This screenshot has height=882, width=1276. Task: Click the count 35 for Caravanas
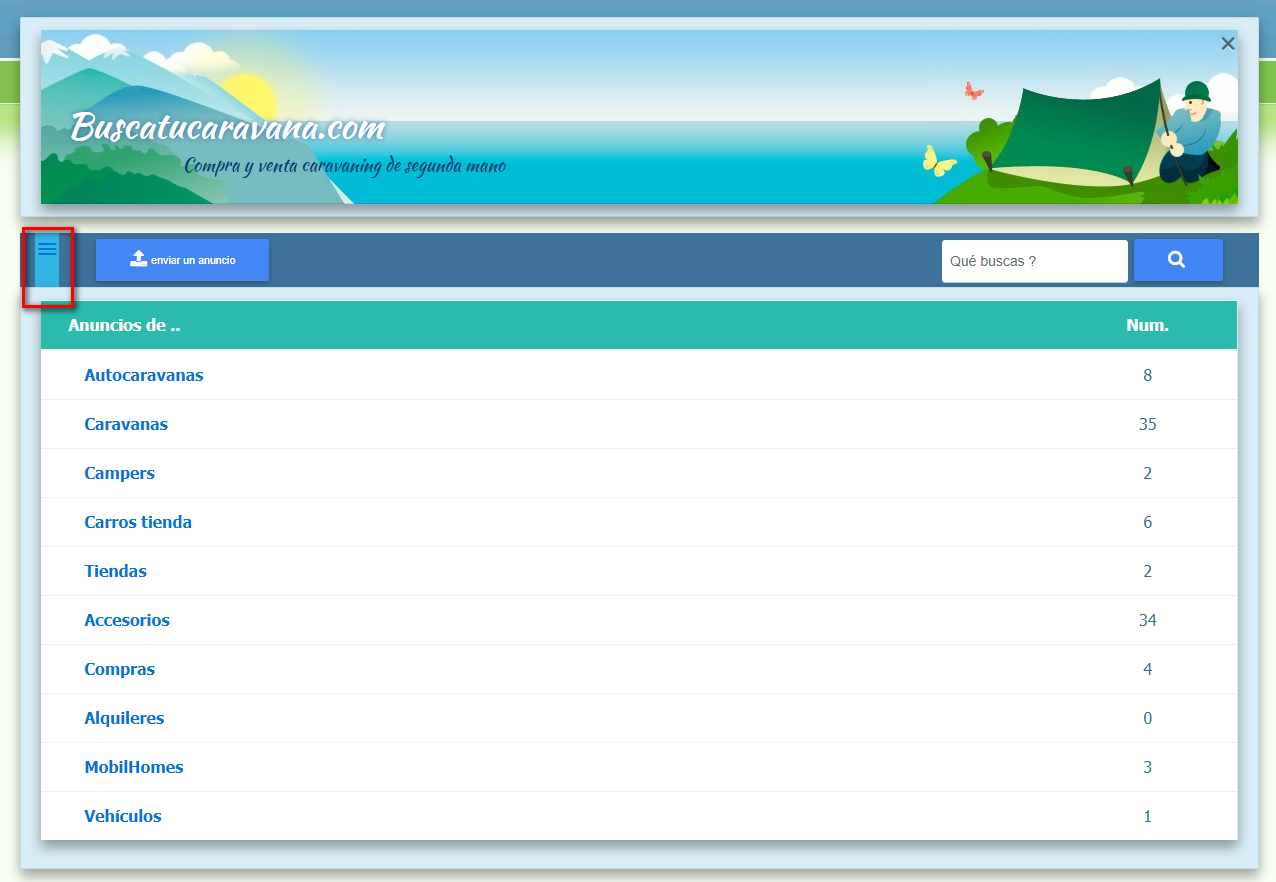pos(1147,424)
